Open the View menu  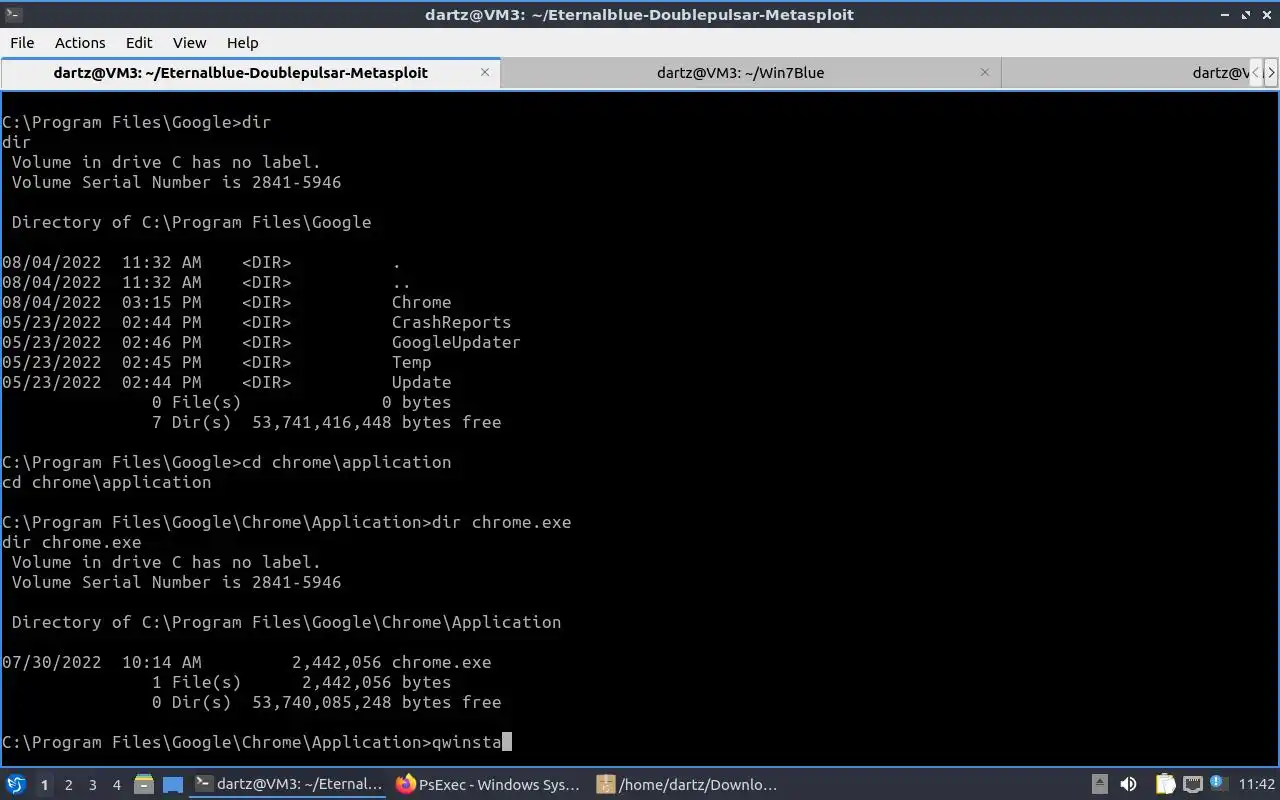point(189,42)
